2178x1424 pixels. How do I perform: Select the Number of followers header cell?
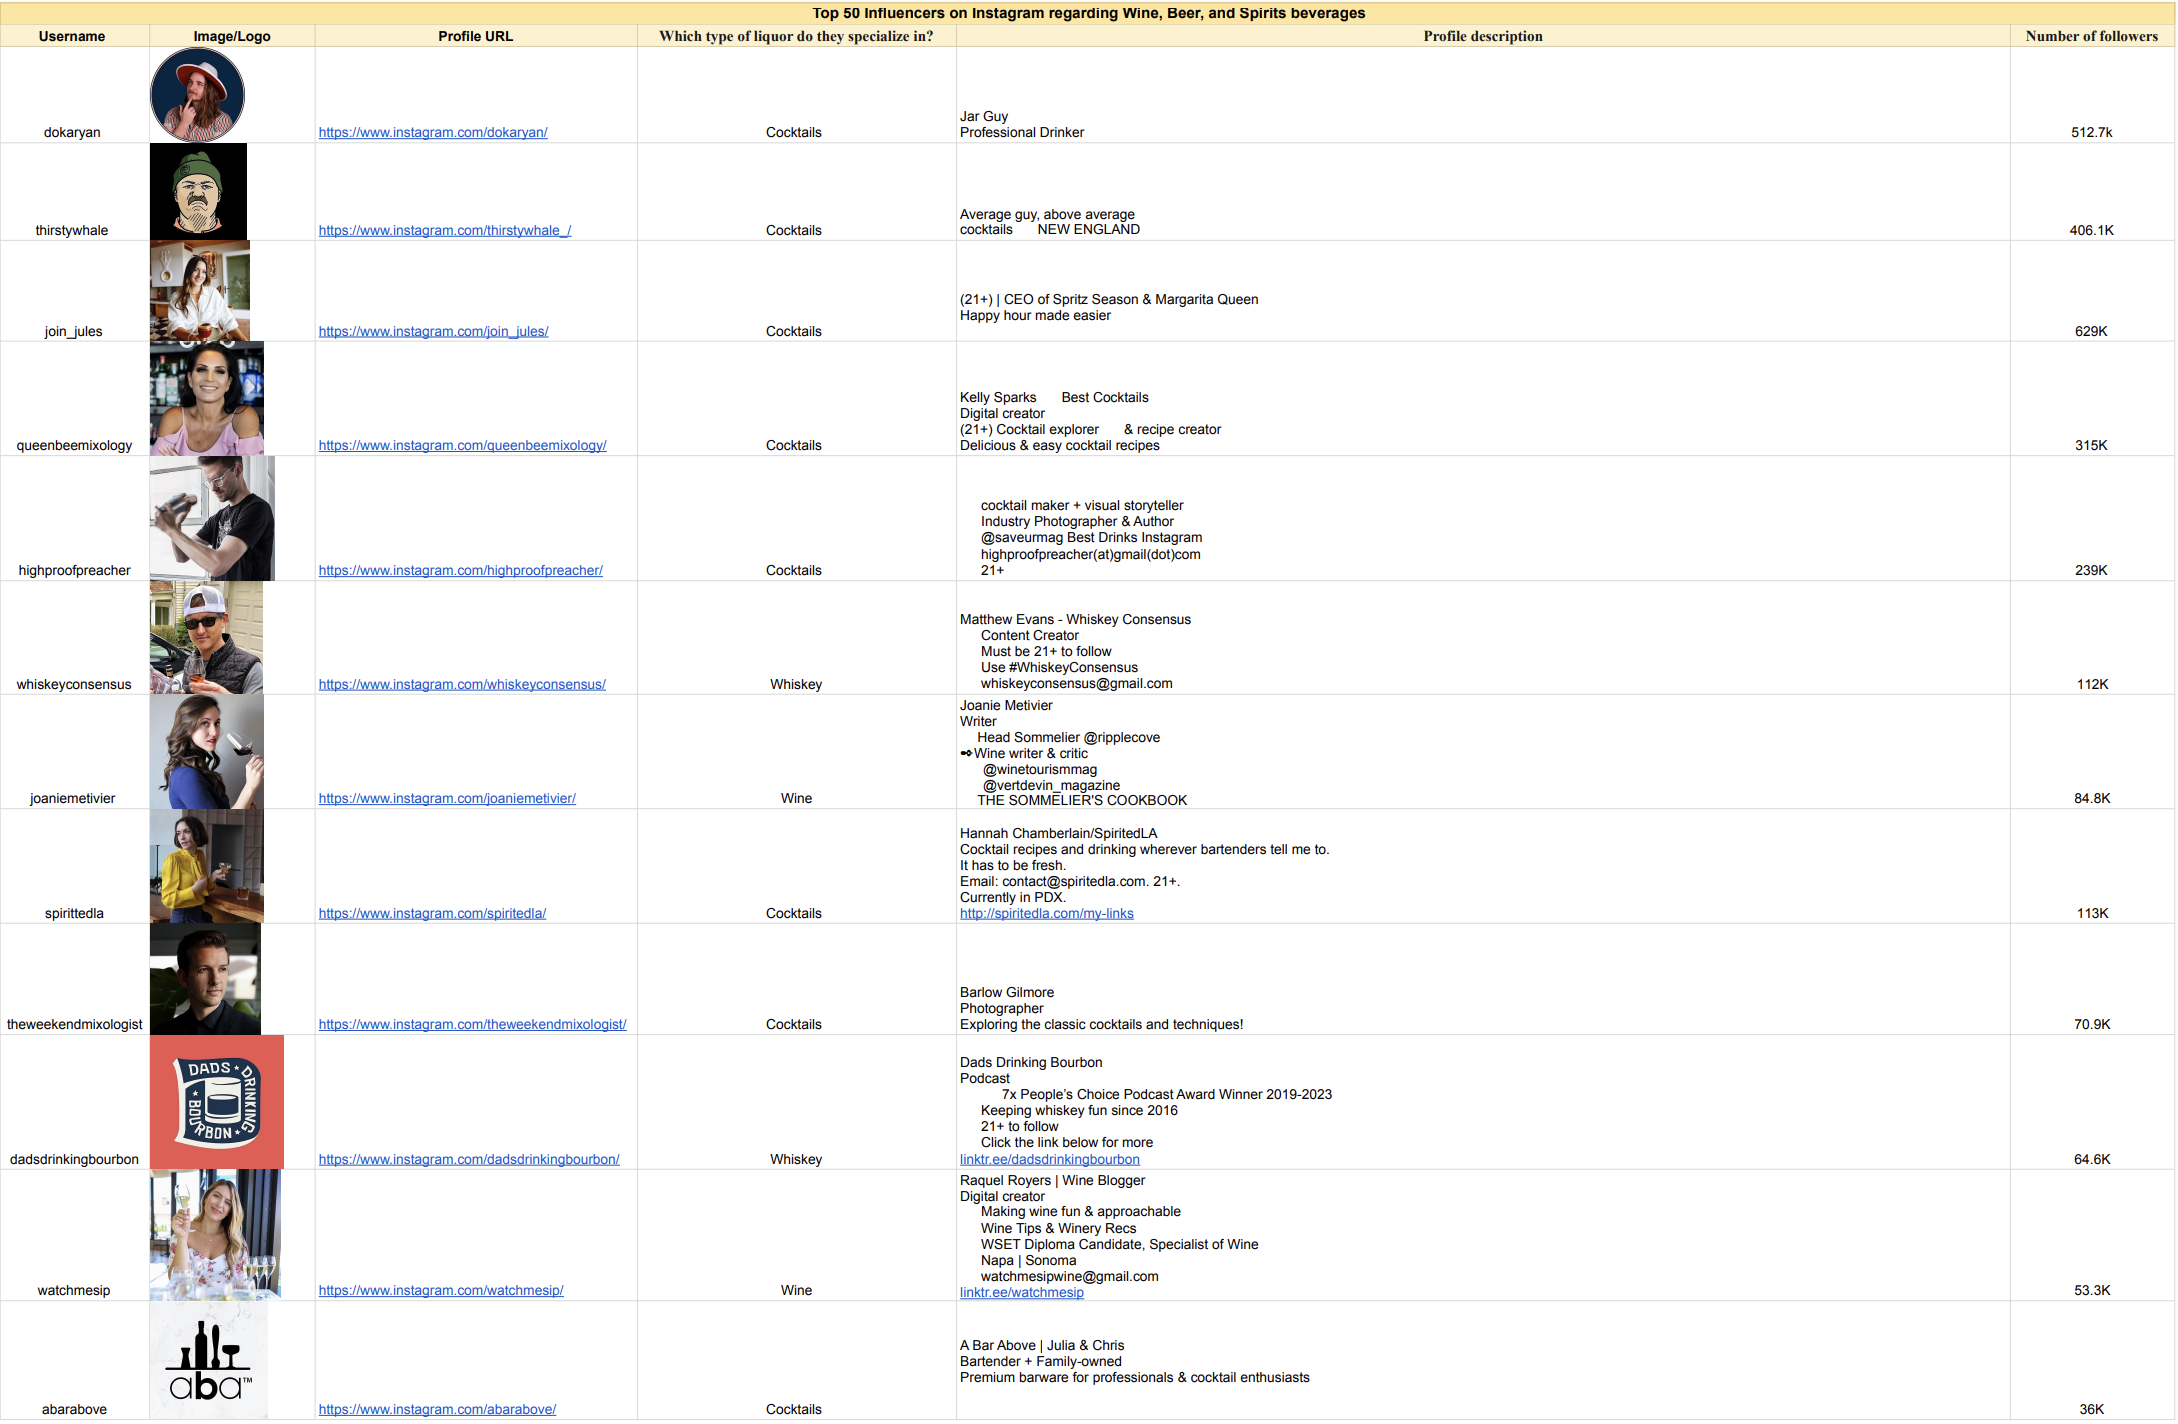tap(2091, 36)
